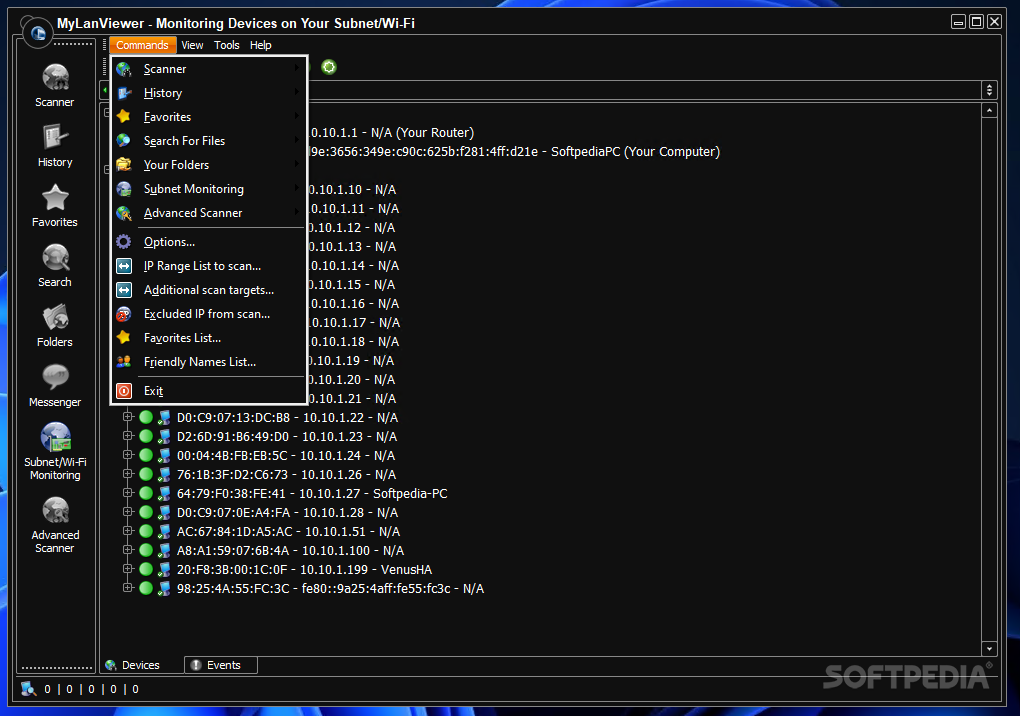Click green status dot of 10.10.1.22
This screenshot has height=716, width=1020.
point(146,418)
